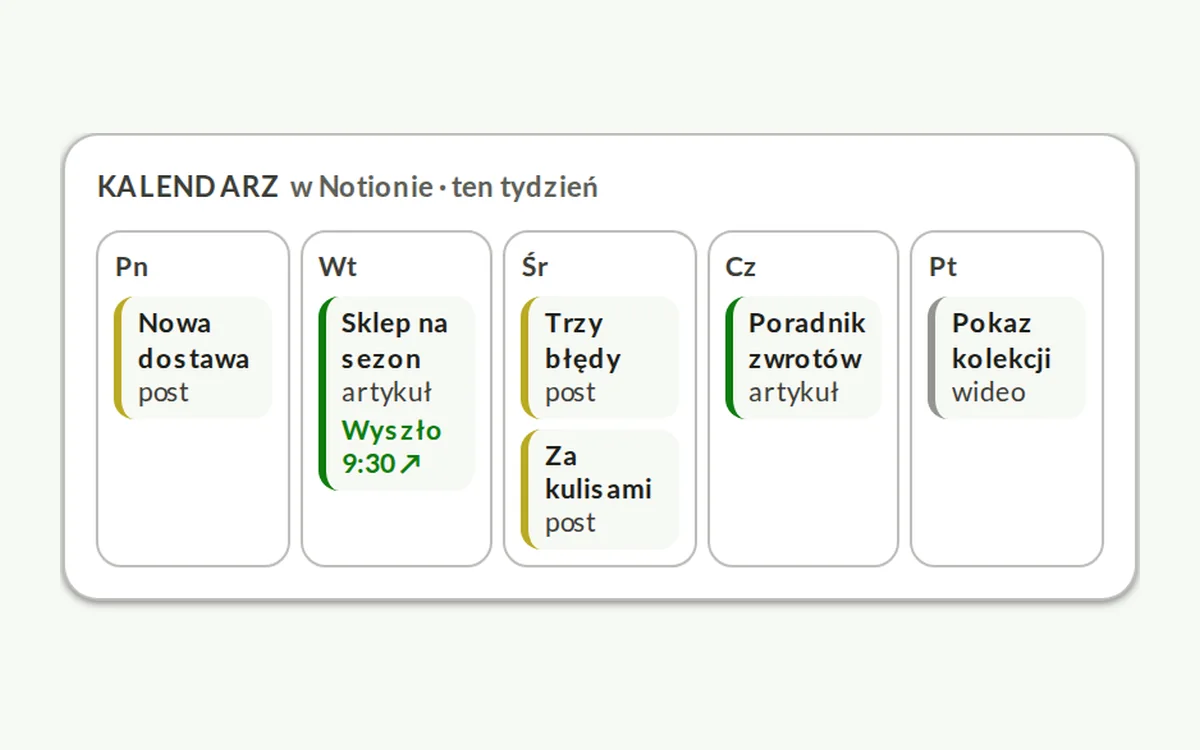Select the Wt day column header

338,267
